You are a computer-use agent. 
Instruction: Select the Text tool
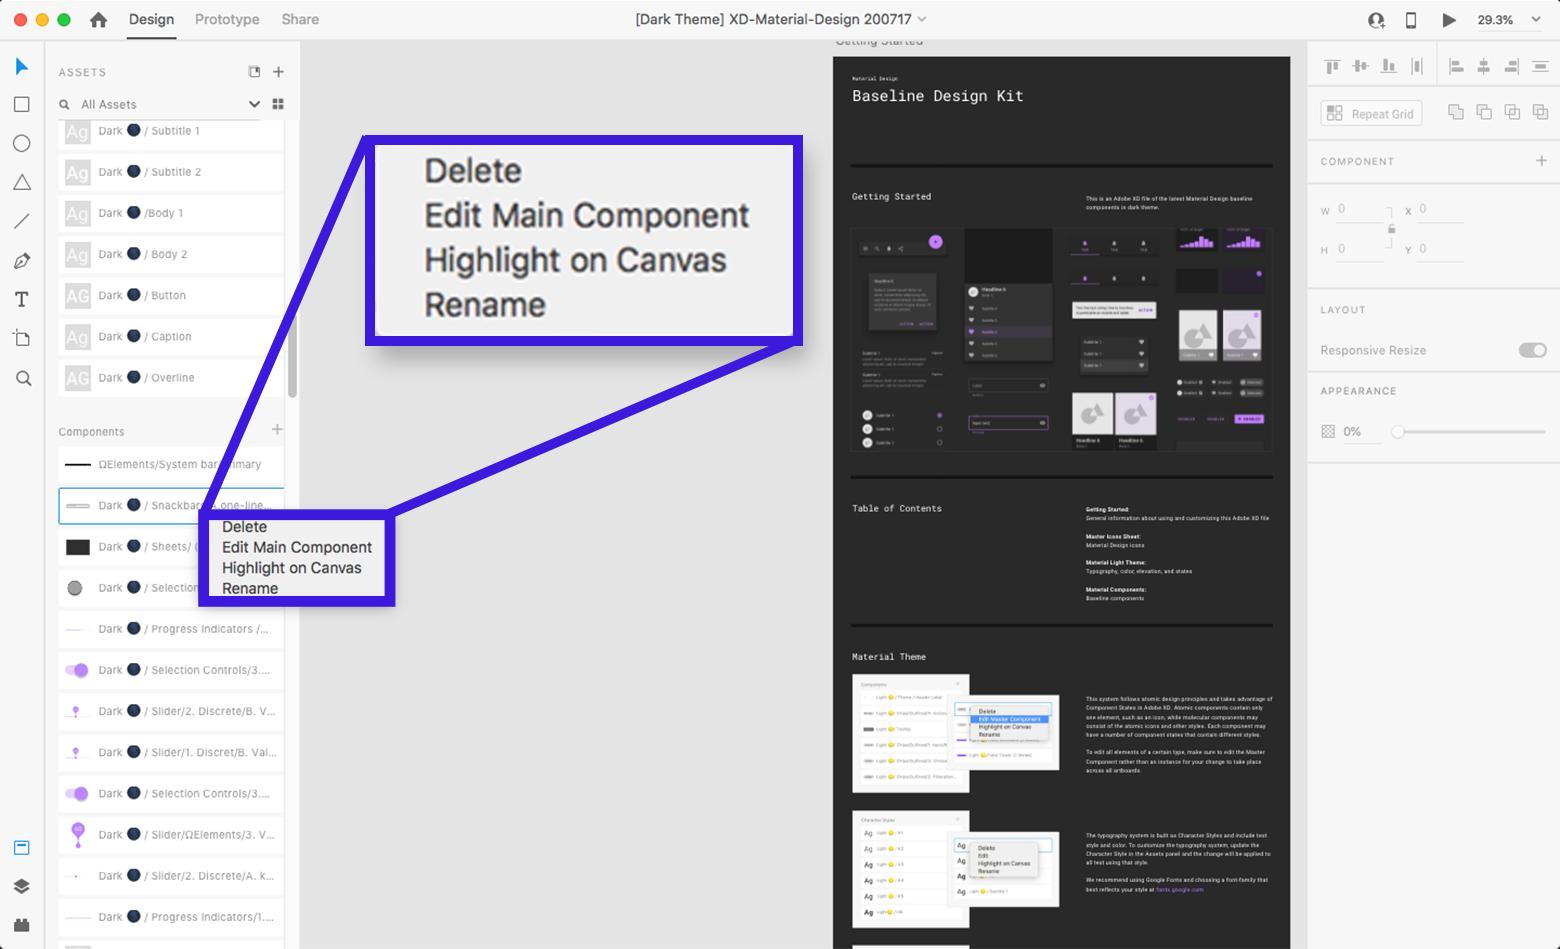22,298
